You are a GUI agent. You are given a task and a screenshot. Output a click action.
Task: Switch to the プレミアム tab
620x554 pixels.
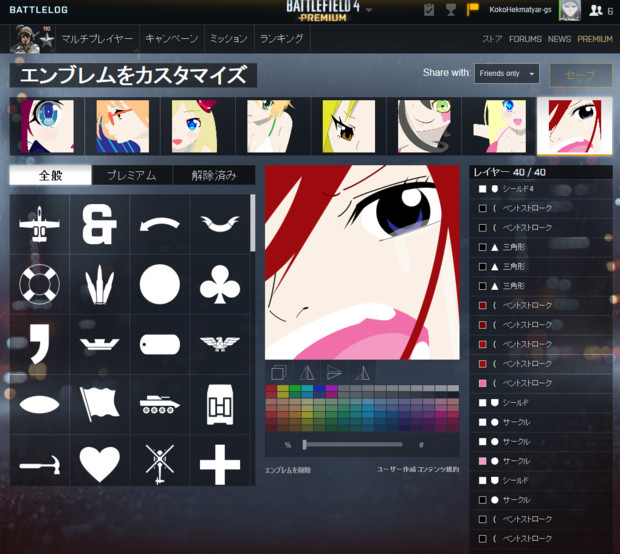click(x=132, y=175)
